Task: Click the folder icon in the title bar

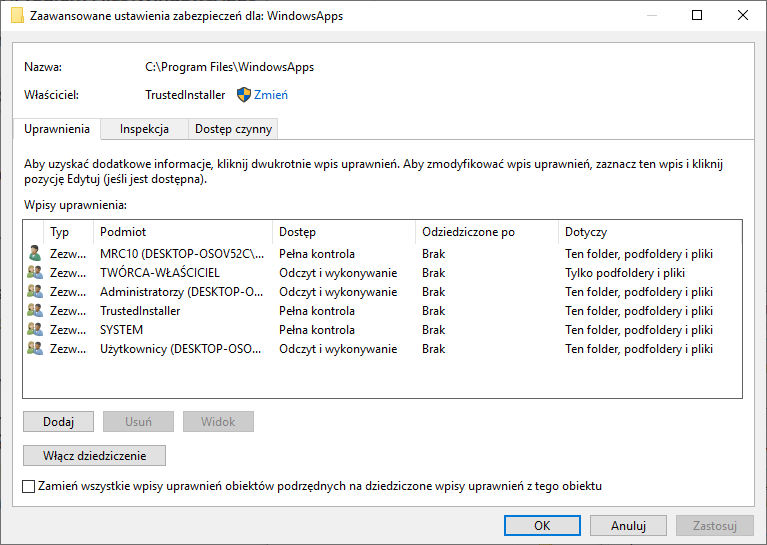Action: (x=17, y=16)
